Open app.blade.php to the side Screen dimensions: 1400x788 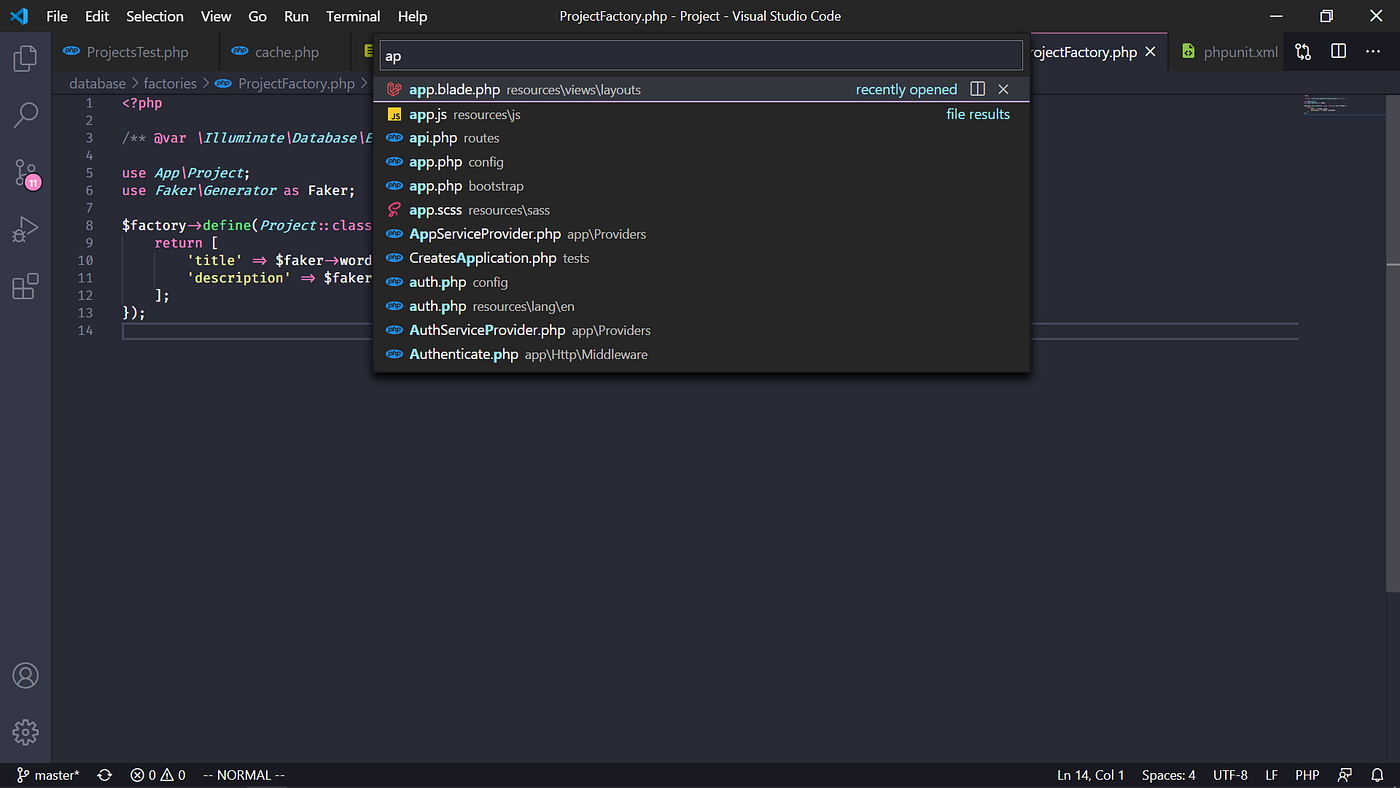click(x=978, y=89)
